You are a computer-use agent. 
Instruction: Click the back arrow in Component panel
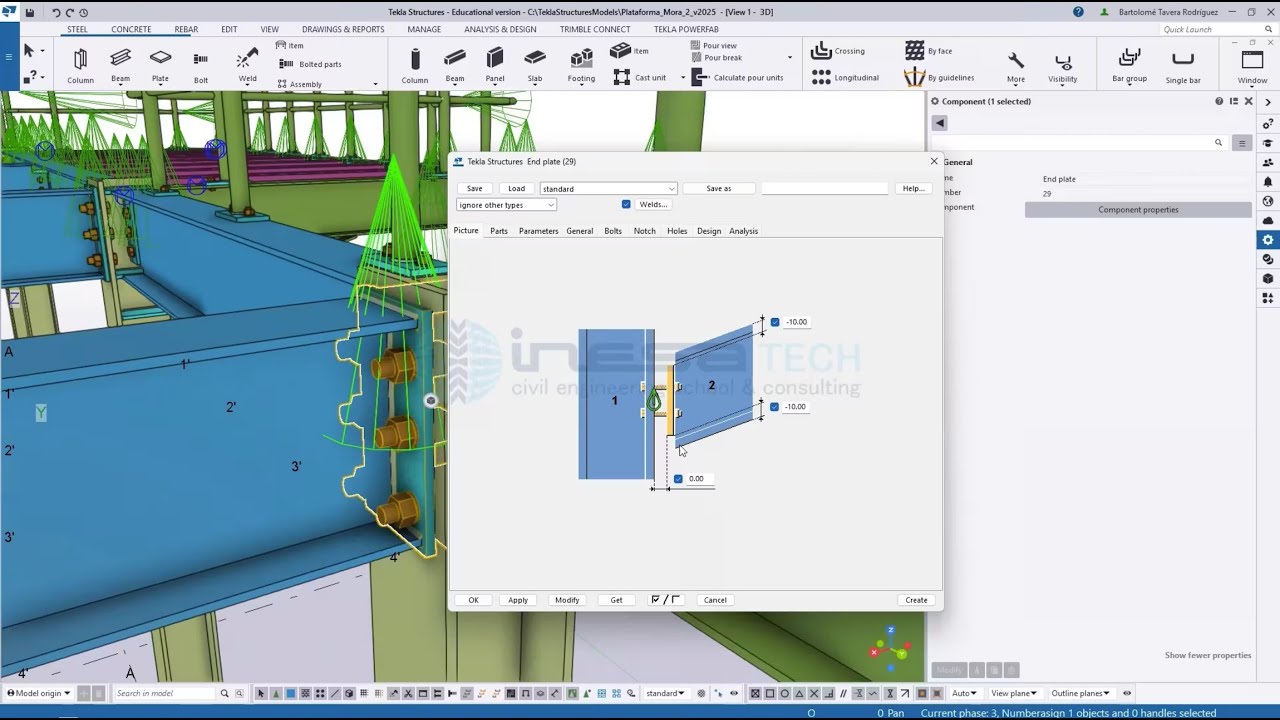point(939,122)
